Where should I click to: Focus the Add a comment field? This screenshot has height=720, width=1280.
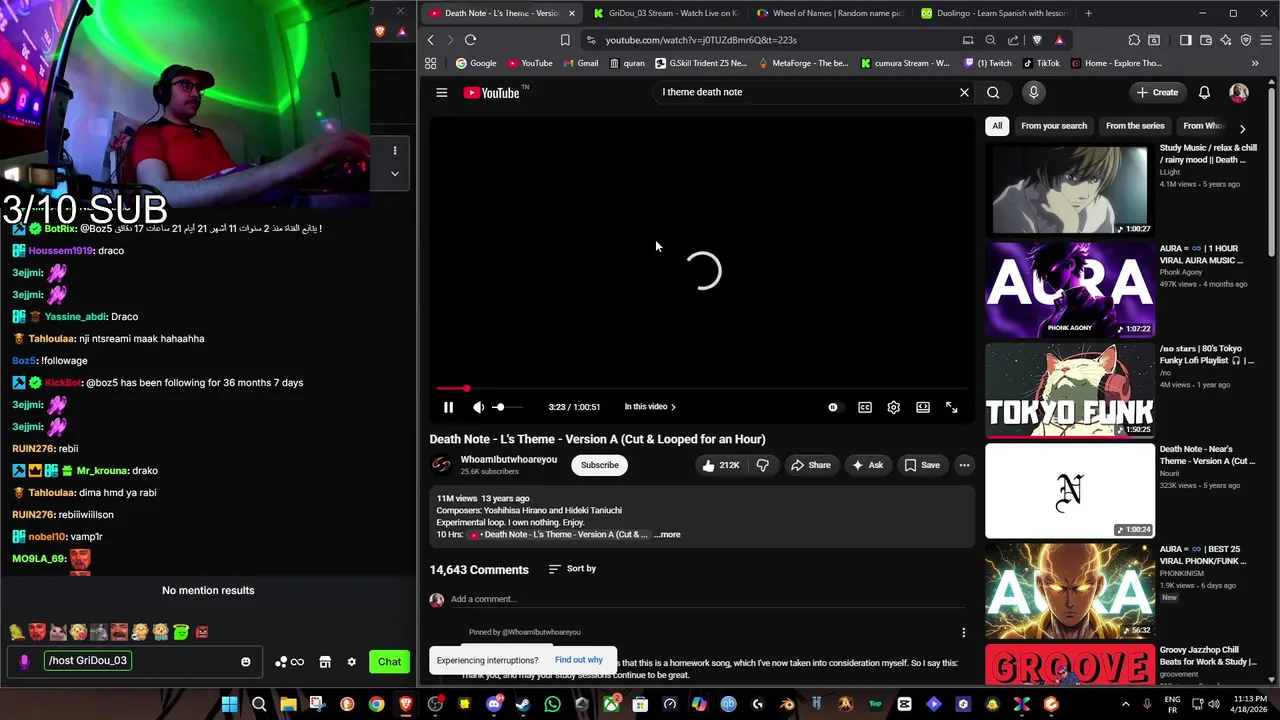click(x=708, y=599)
